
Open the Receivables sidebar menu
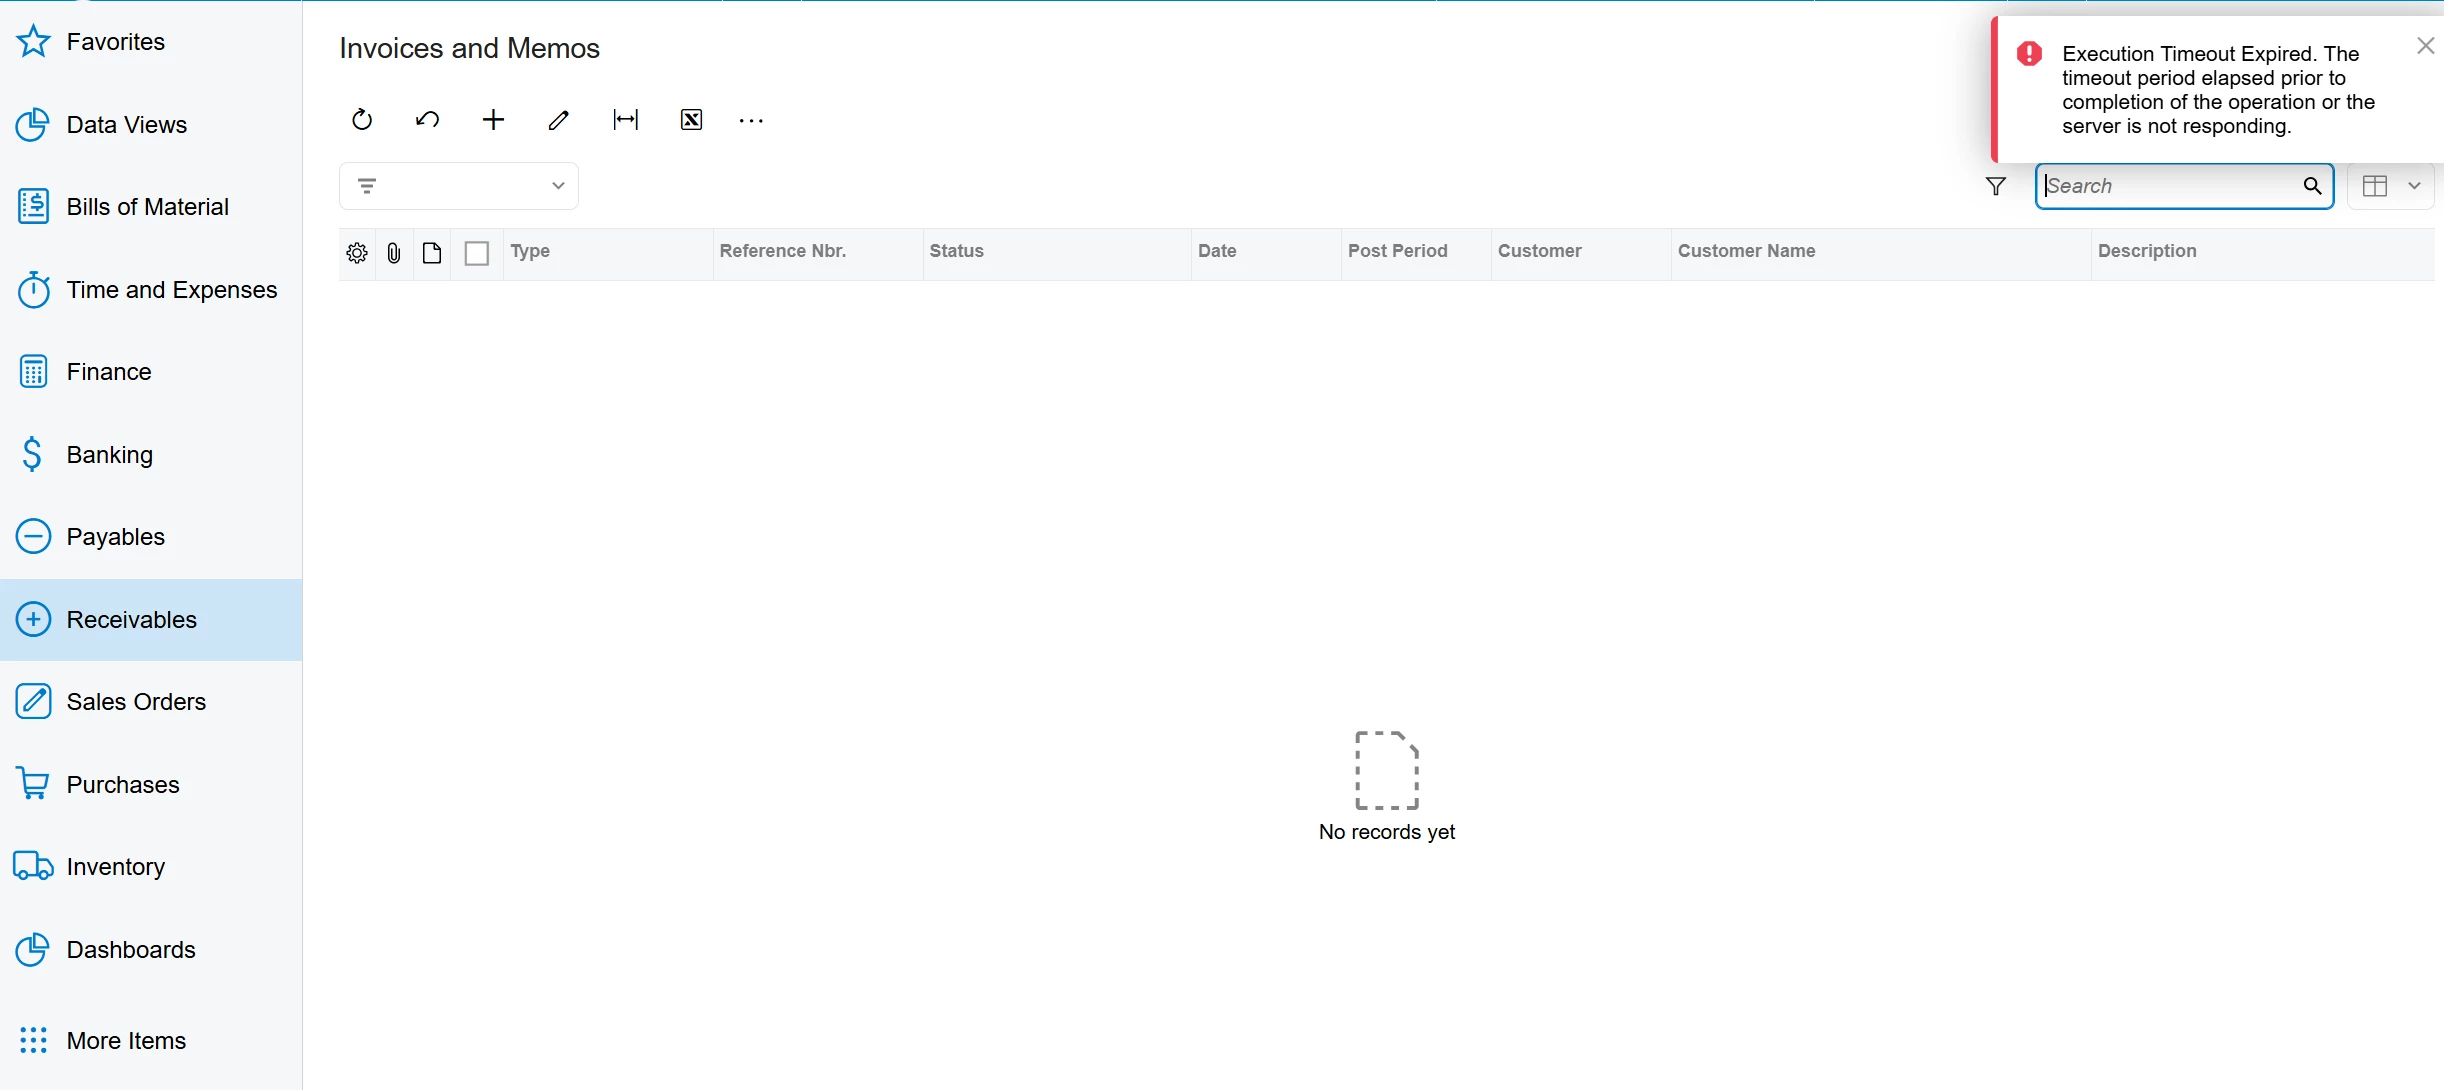pyautogui.click(x=131, y=620)
